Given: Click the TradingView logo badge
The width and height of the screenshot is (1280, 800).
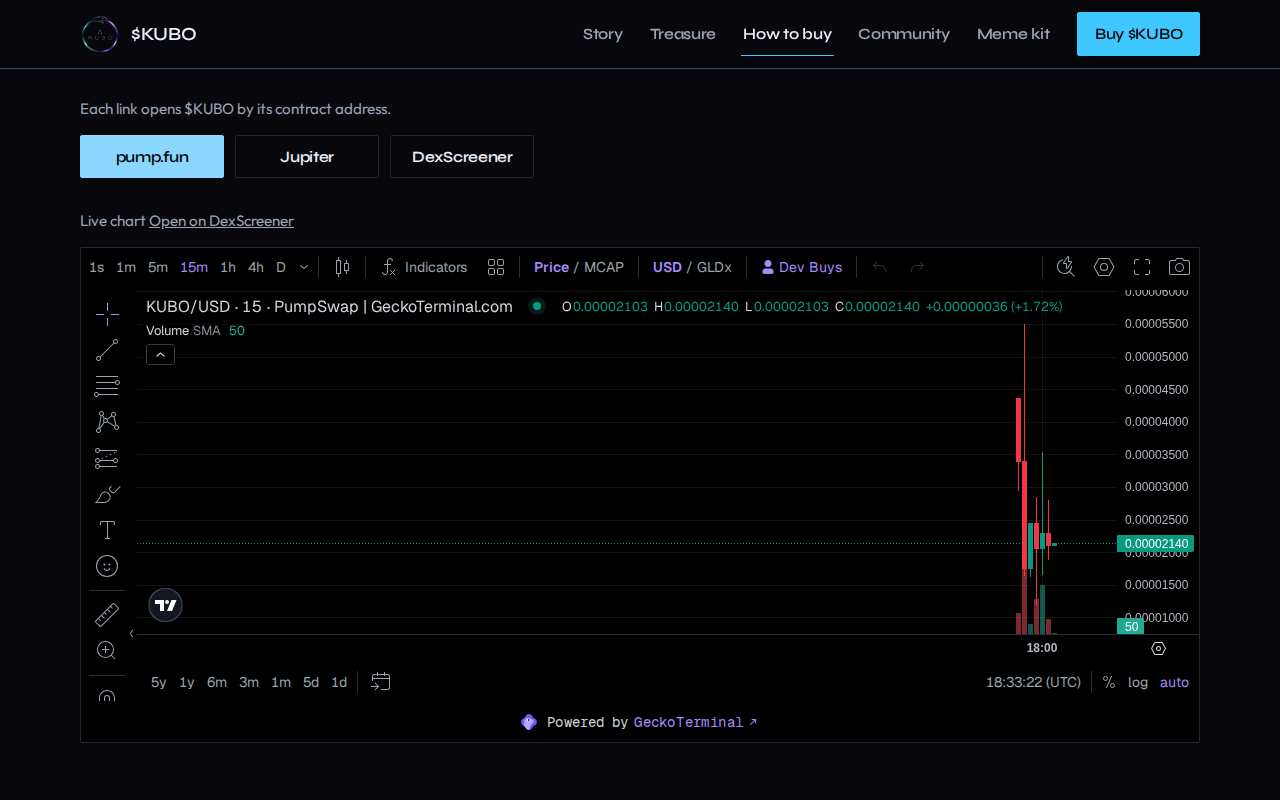Looking at the screenshot, I should point(166,605).
